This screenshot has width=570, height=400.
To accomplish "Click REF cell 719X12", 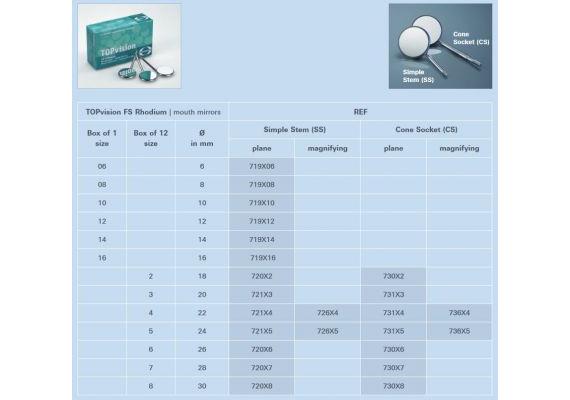I will [x=261, y=221].
